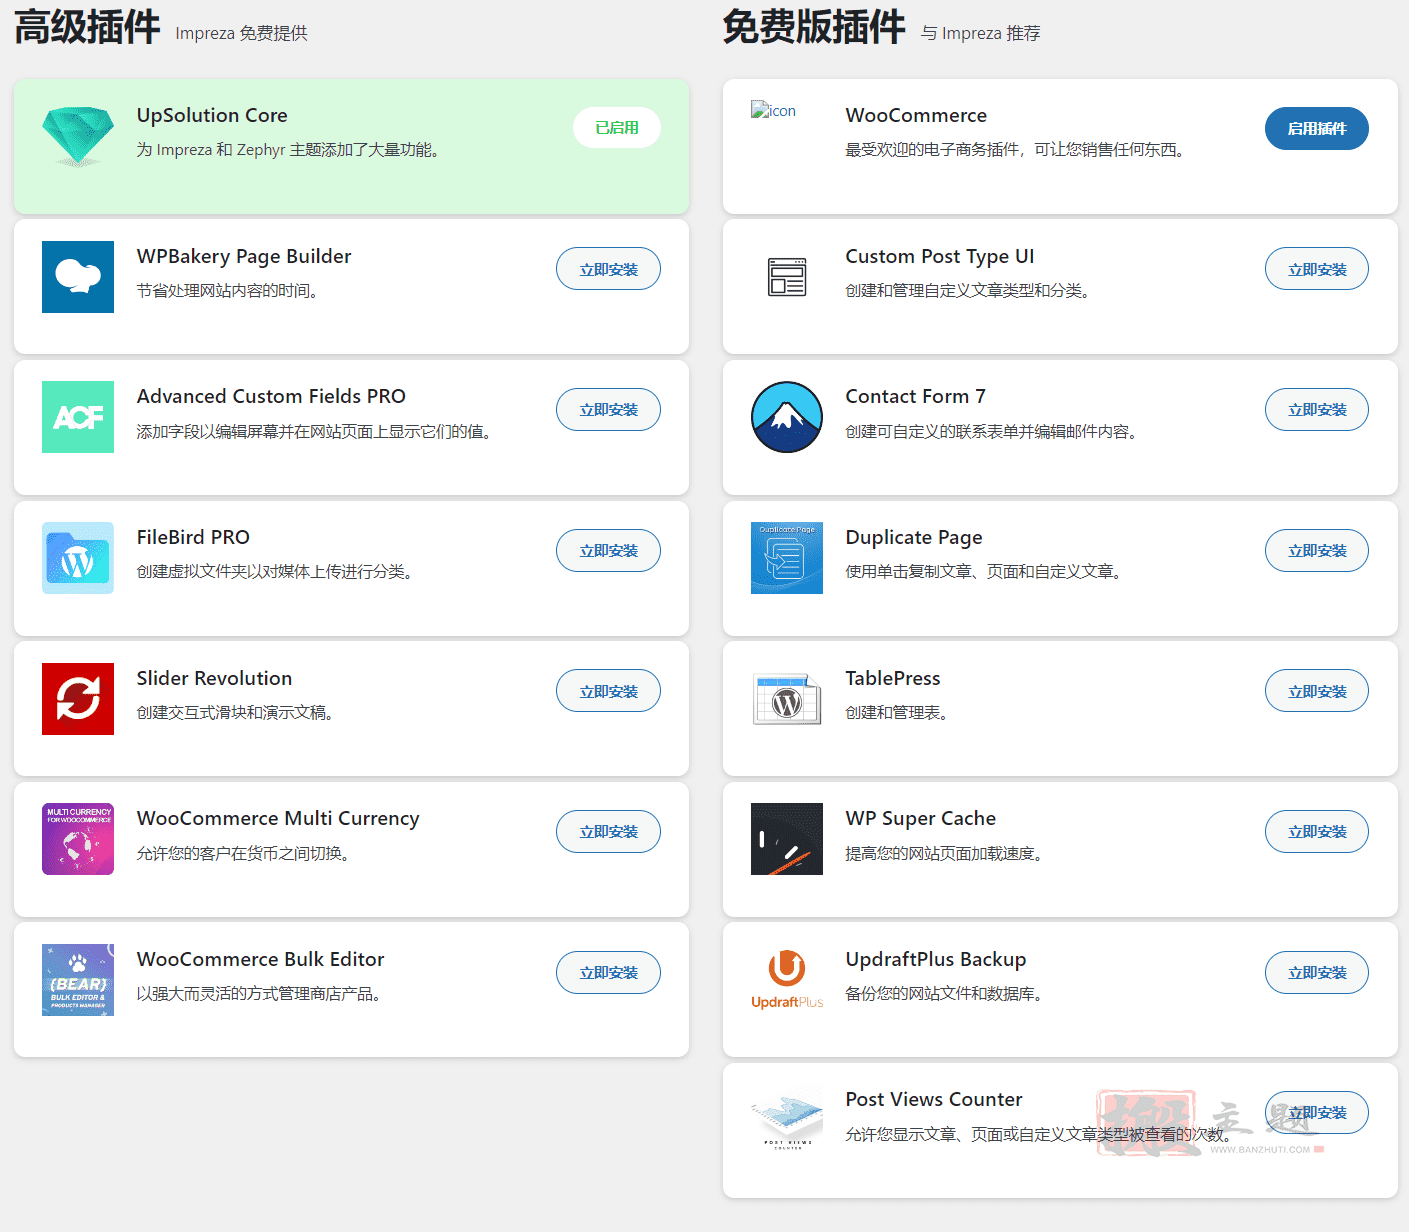Click the WooCommerce Bulk Editor BEAR icon
Viewport: 1409px width, 1232px height.
tap(78, 980)
